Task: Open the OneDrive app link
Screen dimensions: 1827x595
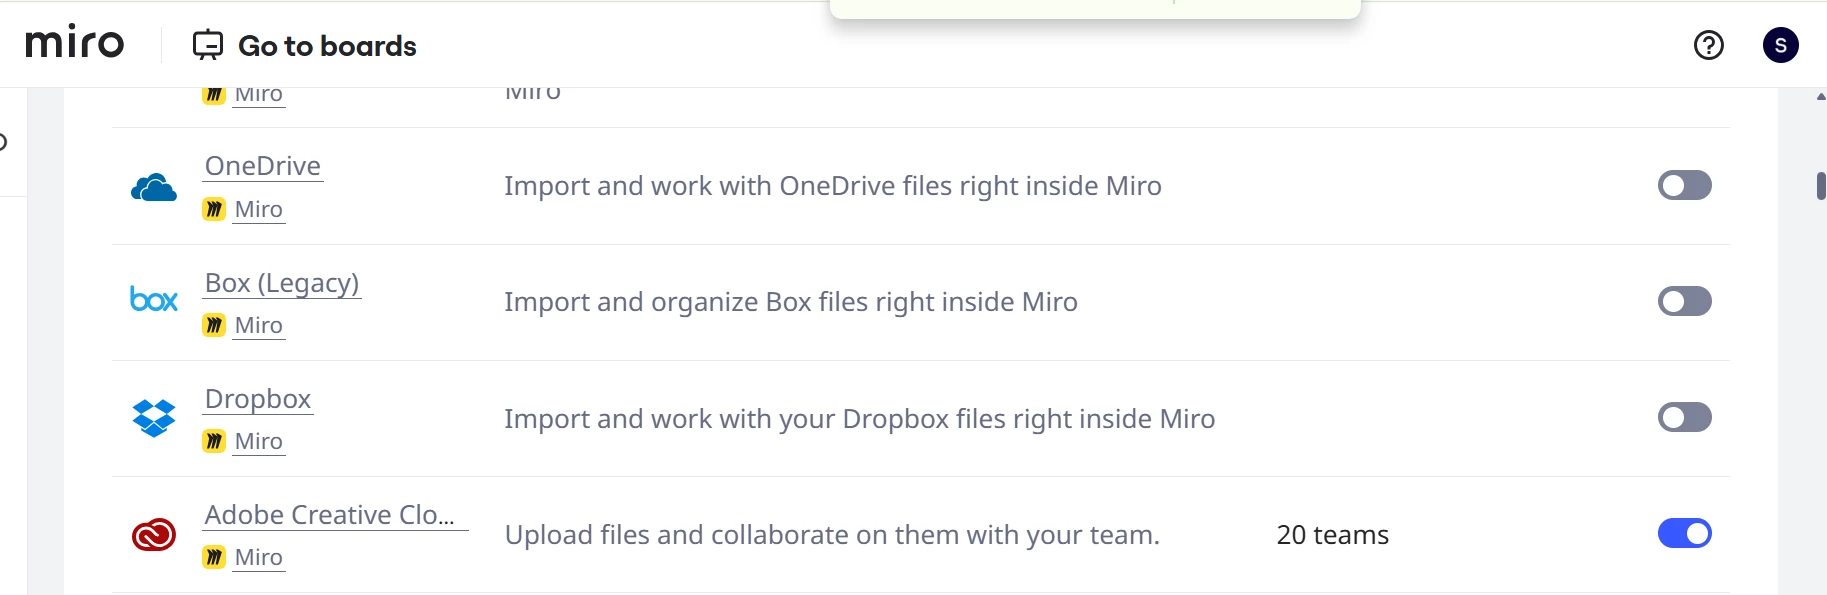Action: point(263,166)
